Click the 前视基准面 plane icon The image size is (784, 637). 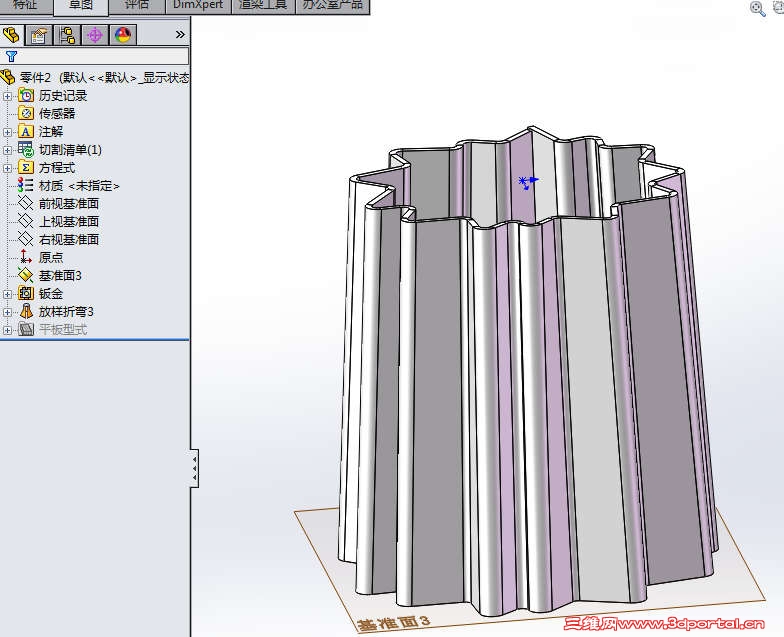pos(26,204)
